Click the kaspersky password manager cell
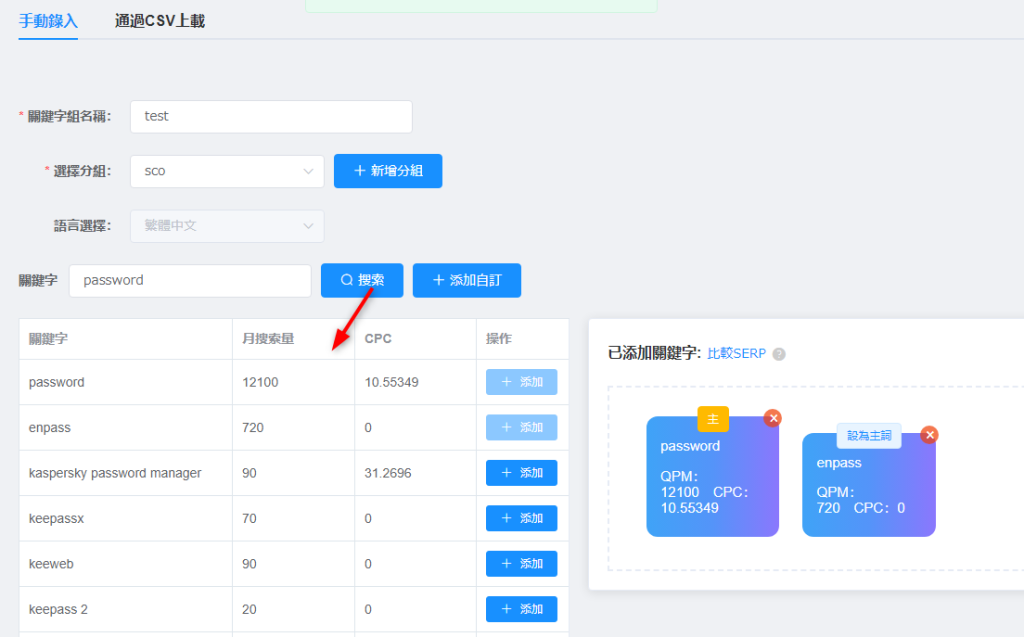The width and height of the screenshot is (1024, 637). (x=125, y=473)
